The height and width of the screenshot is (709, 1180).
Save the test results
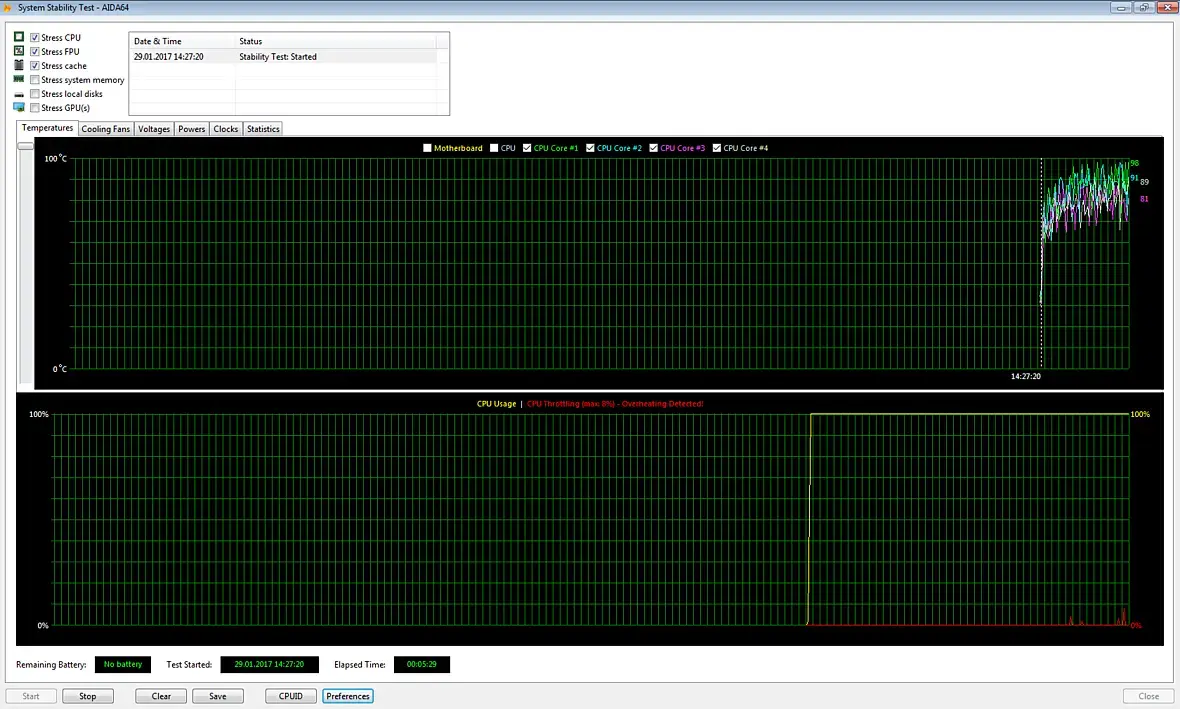[217, 696]
